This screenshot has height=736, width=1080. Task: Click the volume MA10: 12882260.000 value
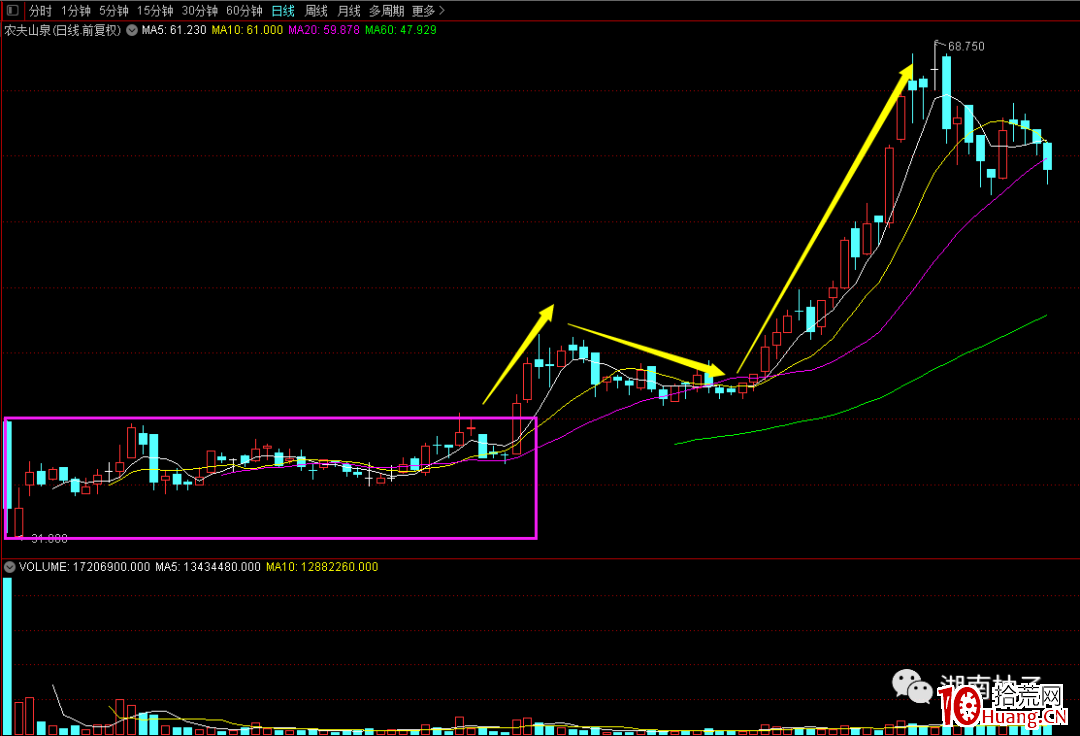(x=322, y=567)
